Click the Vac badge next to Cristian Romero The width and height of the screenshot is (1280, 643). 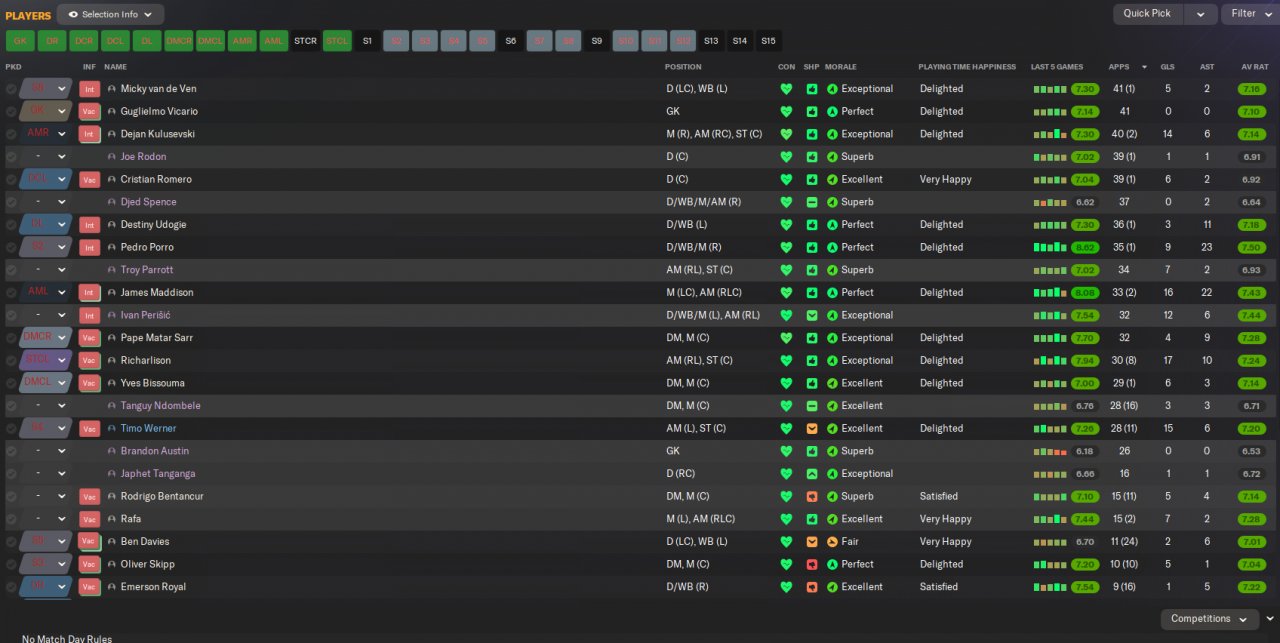pos(89,180)
